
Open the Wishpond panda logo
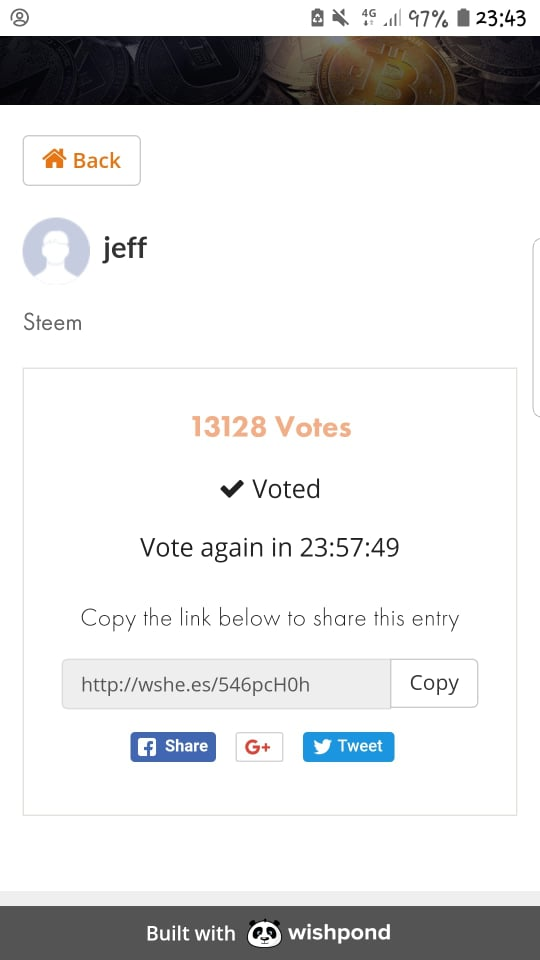pos(264,933)
